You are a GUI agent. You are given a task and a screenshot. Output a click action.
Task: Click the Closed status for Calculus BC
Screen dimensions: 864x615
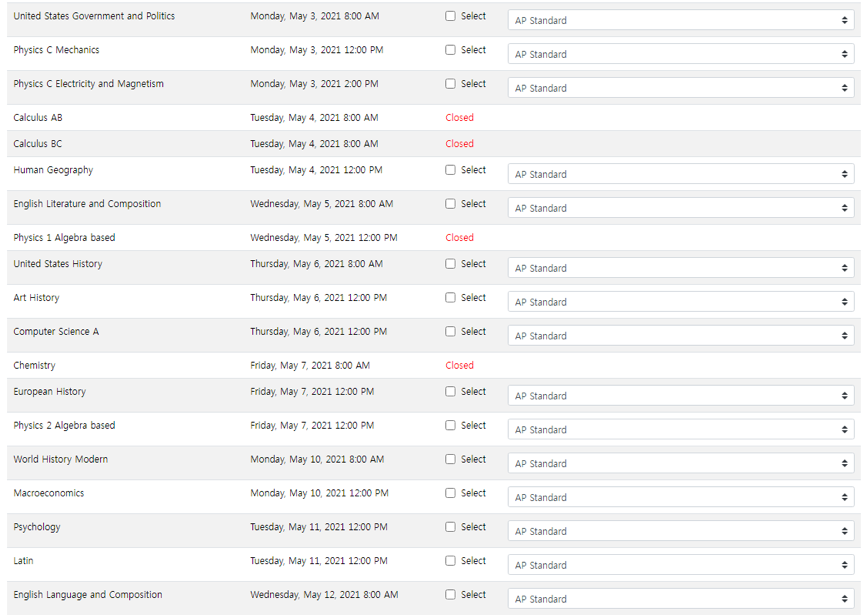(x=460, y=144)
